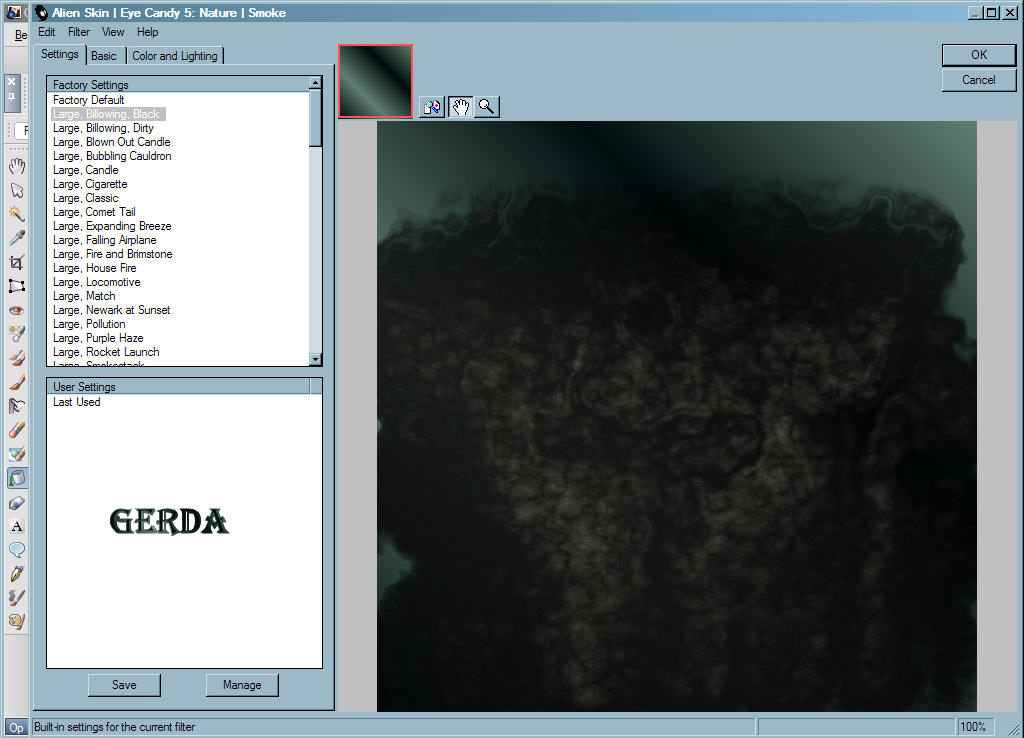Select the Large, Expanding Breeze preset
The width and height of the screenshot is (1024, 738).
click(112, 226)
